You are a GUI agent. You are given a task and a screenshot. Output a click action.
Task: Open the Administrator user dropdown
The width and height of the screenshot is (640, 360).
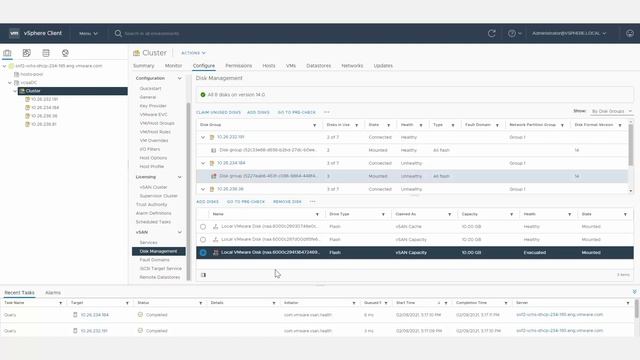coord(569,33)
